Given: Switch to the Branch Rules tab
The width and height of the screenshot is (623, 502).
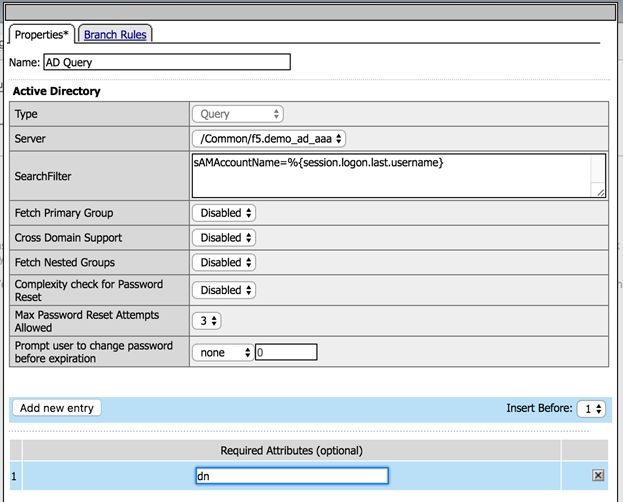Looking at the screenshot, I should [115, 35].
